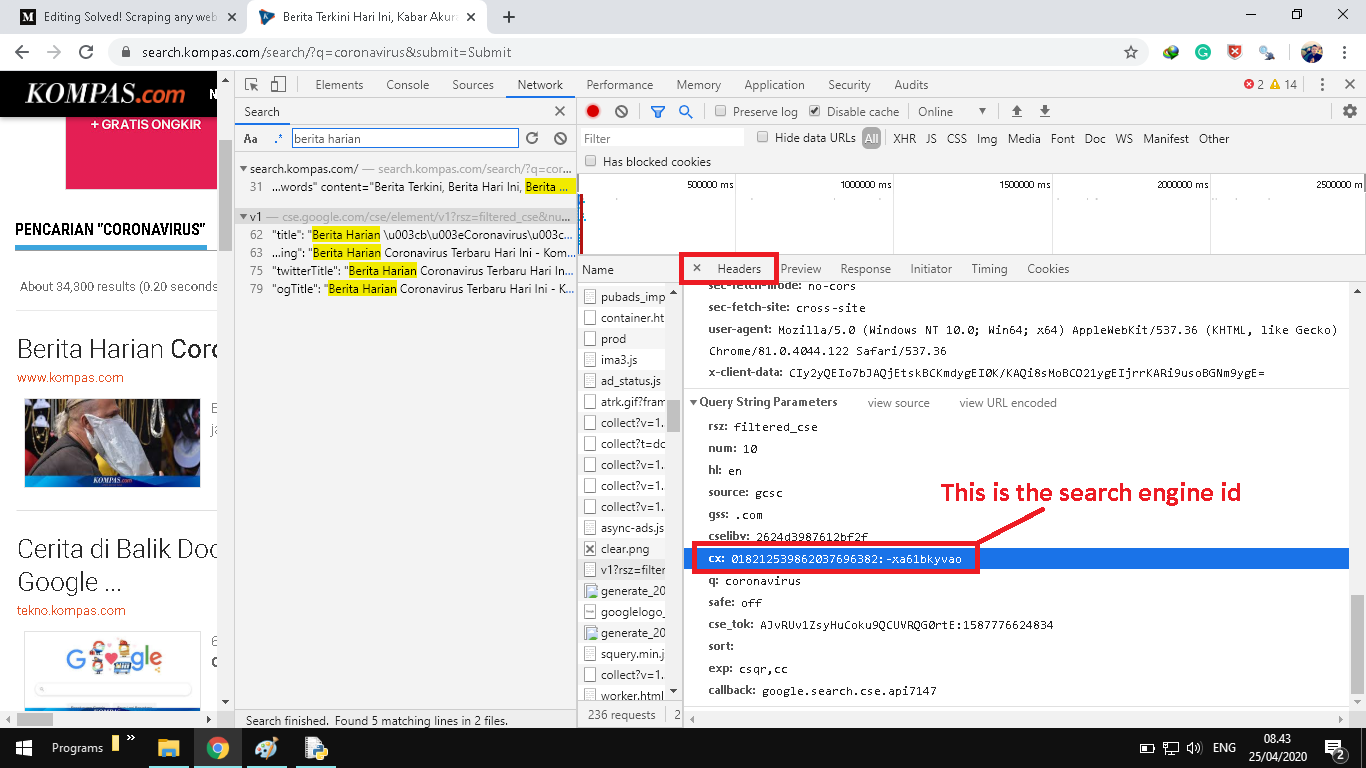Switch to the Preview tab
The width and height of the screenshot is (1366, 768).
point(800,268)
